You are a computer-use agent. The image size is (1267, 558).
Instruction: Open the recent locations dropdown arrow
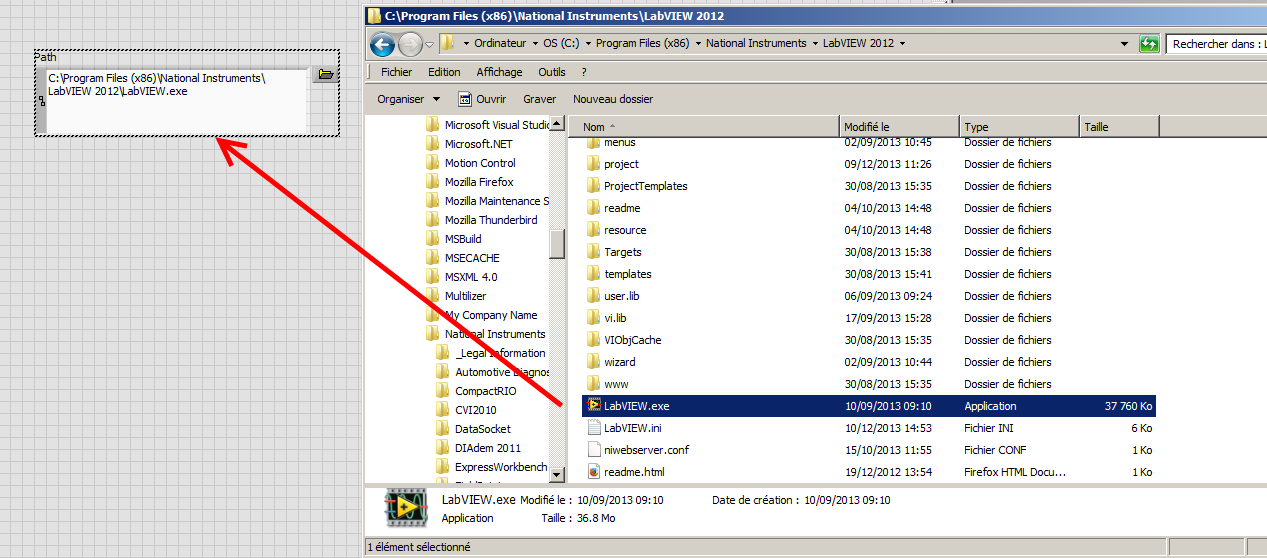[429, 44]
